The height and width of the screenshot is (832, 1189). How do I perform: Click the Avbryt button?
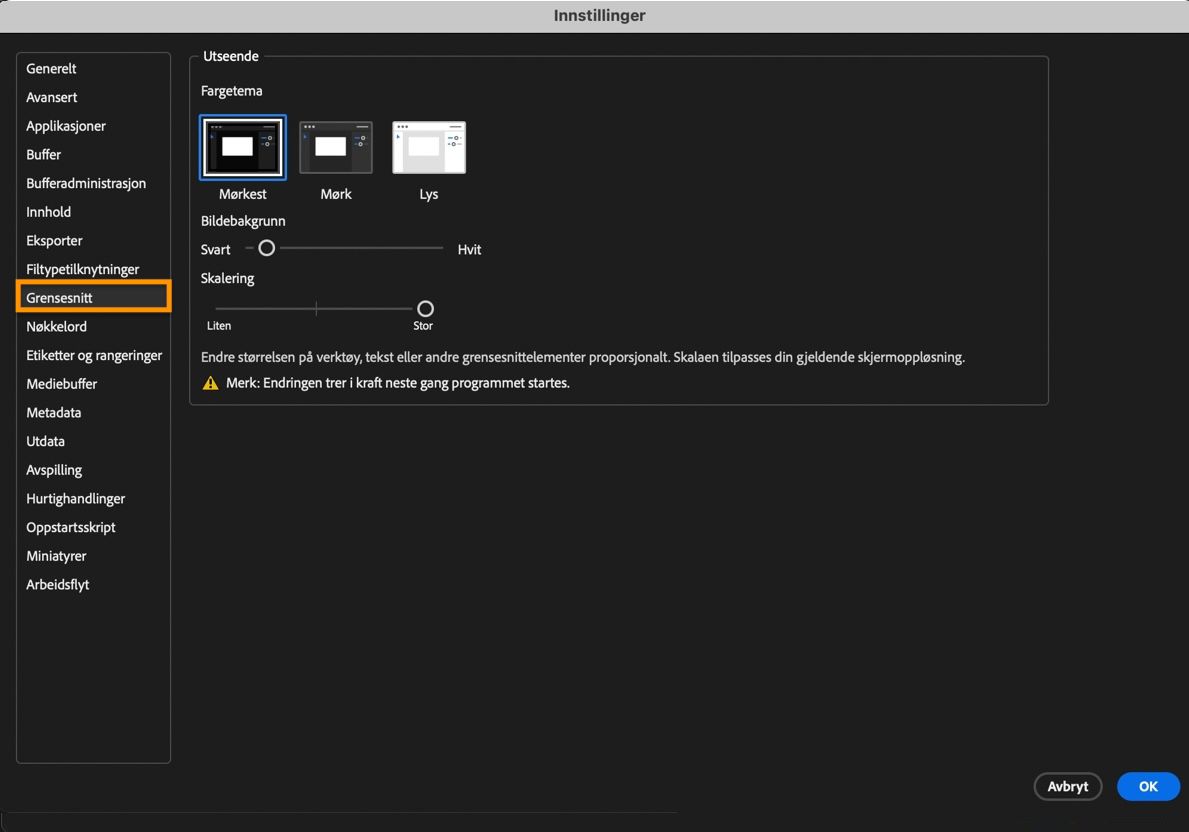tap(1068, 786)
